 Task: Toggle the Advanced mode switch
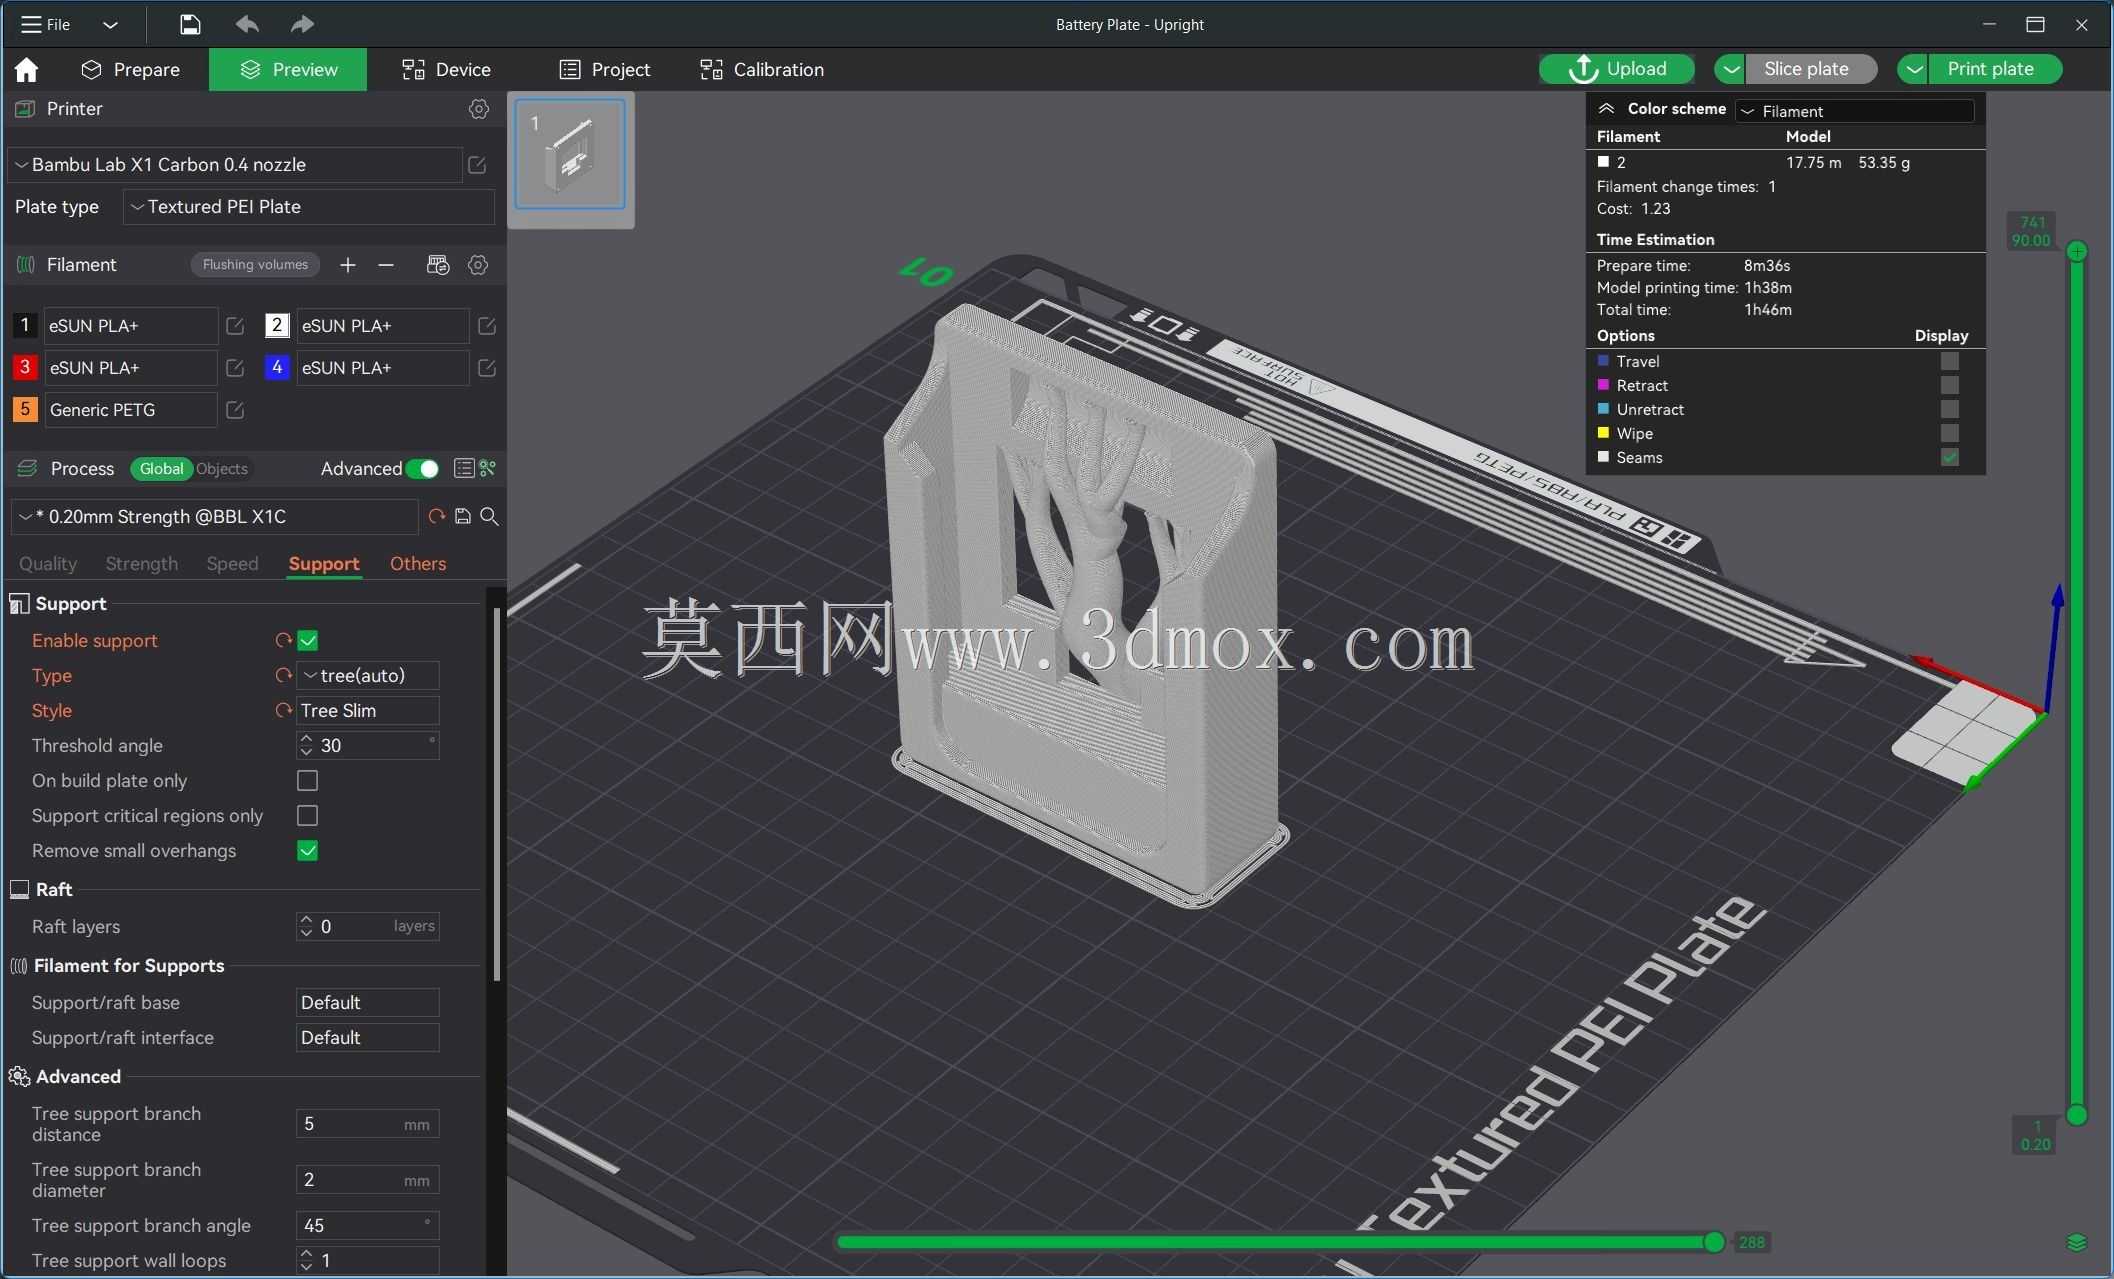[x=423, y=469]
